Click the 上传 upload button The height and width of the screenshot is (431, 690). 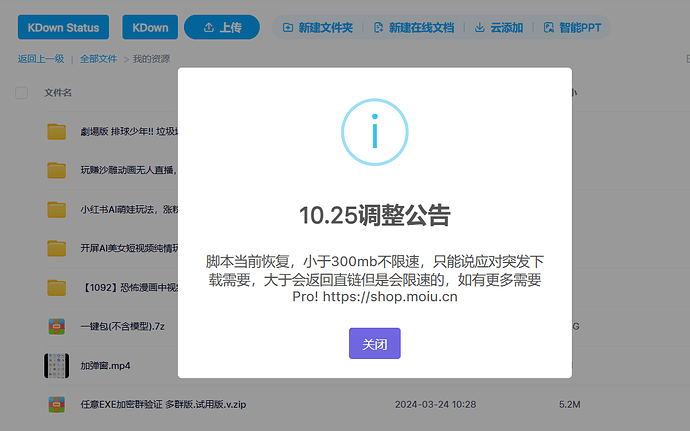[216, 28]
